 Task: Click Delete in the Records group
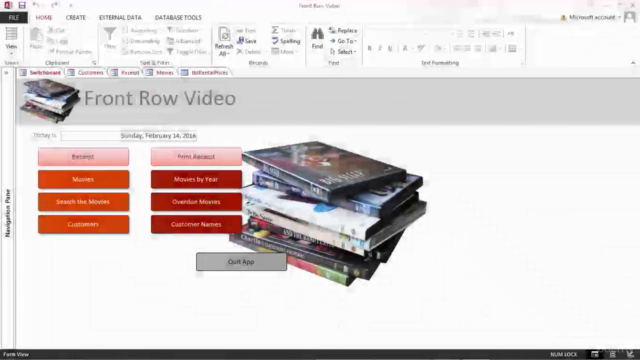tap(249, 52)
